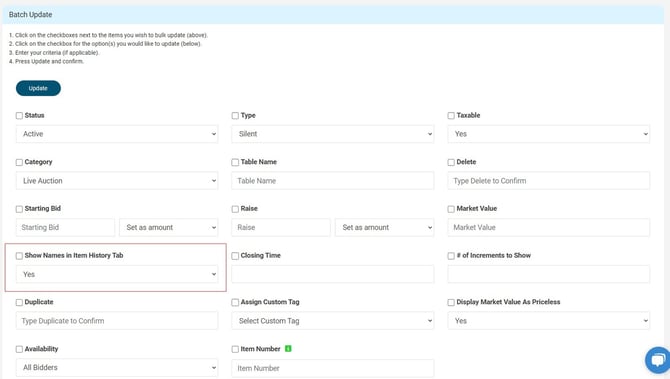Check # of Increments to Show
This screenshot has height=379, width=670.
coord(451,256)
